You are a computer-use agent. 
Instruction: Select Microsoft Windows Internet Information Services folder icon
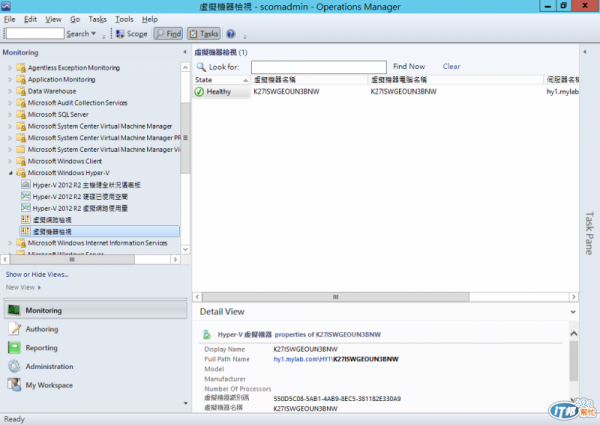tap(21, 243)
